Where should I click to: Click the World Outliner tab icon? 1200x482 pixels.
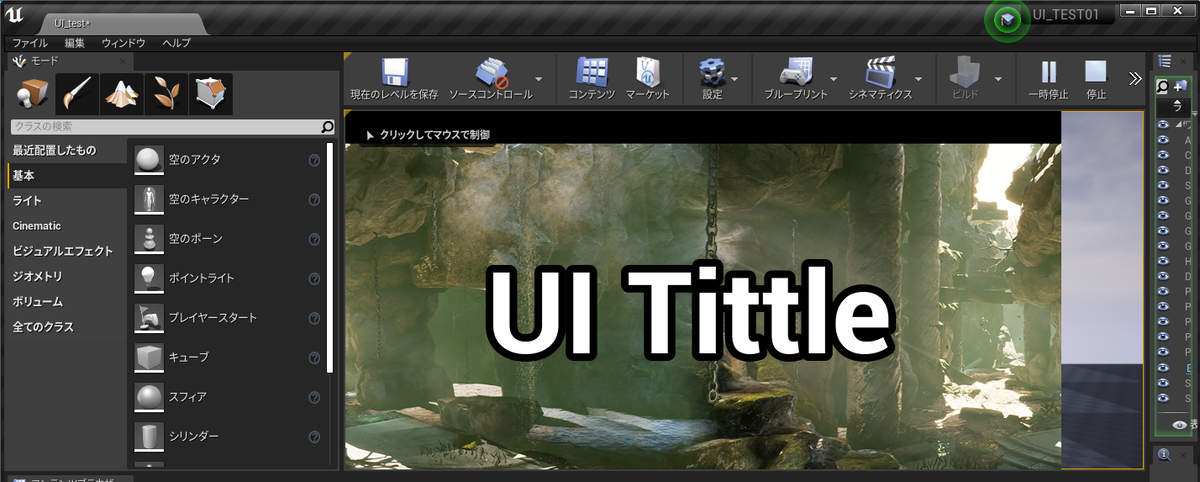click(x=1164, y=62)
